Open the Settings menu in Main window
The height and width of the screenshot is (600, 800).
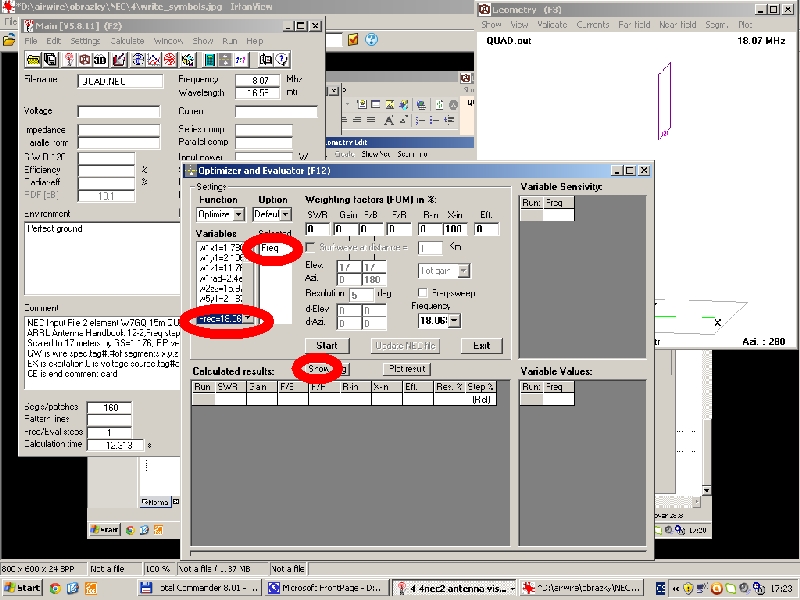point(85,41)
